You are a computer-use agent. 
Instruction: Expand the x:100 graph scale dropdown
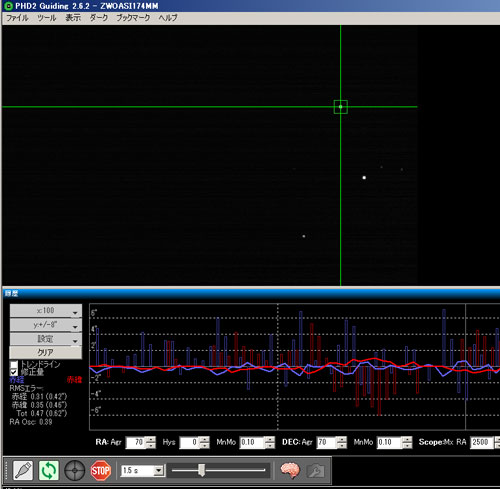[46, 311]
